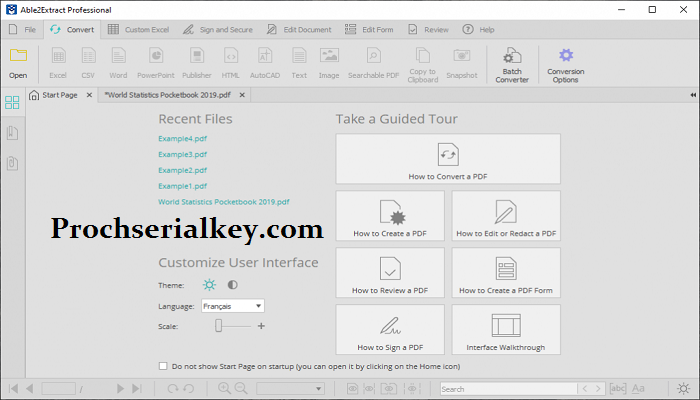Choose the CSV conversion icon
This screenshot has width=700, height=400.
point(88,56)
